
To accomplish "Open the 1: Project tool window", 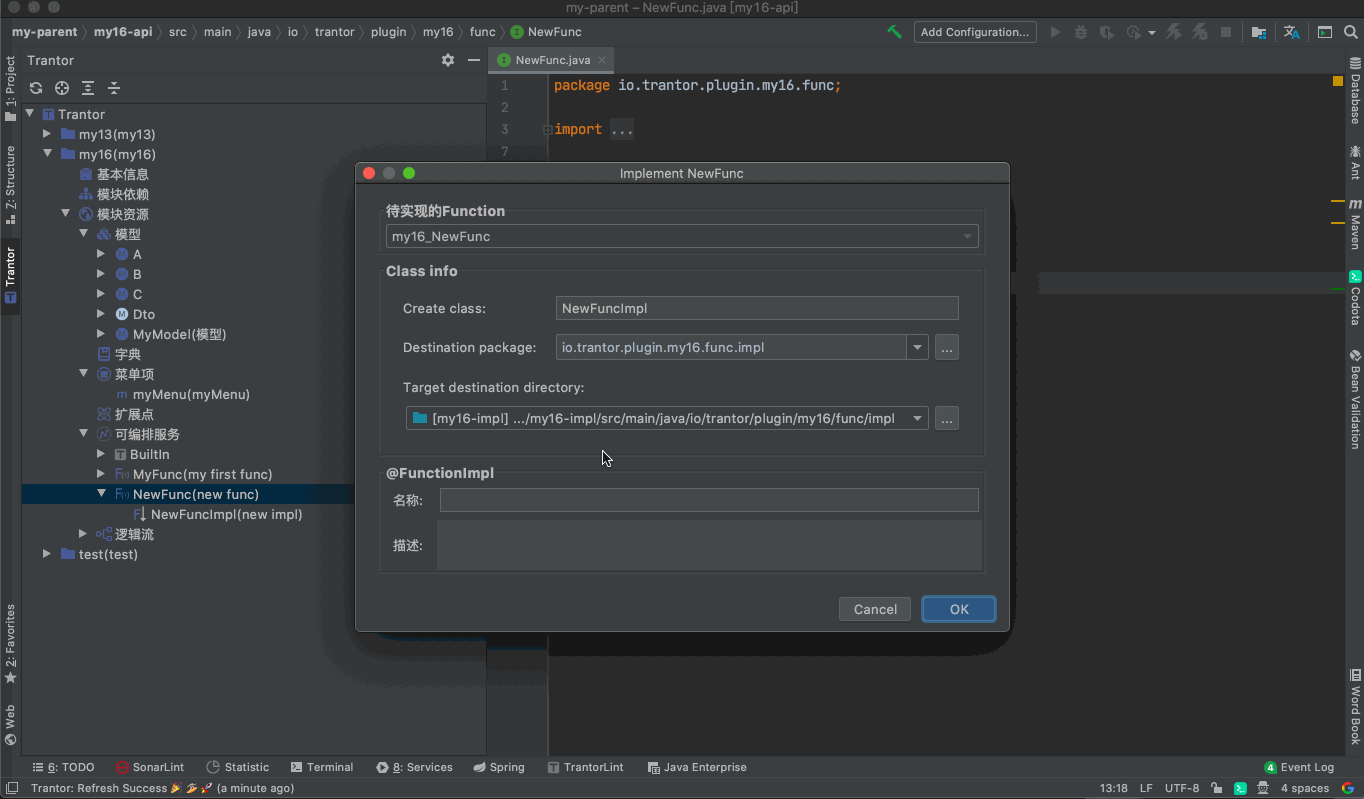I will pos(10,88).
